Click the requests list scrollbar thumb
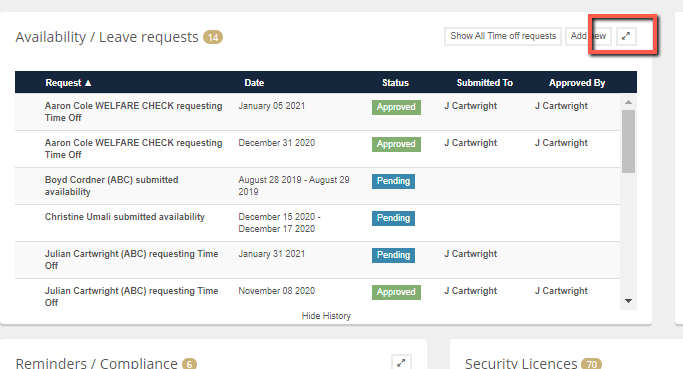Screen dimensions: 683x369 tap(628, 142)
